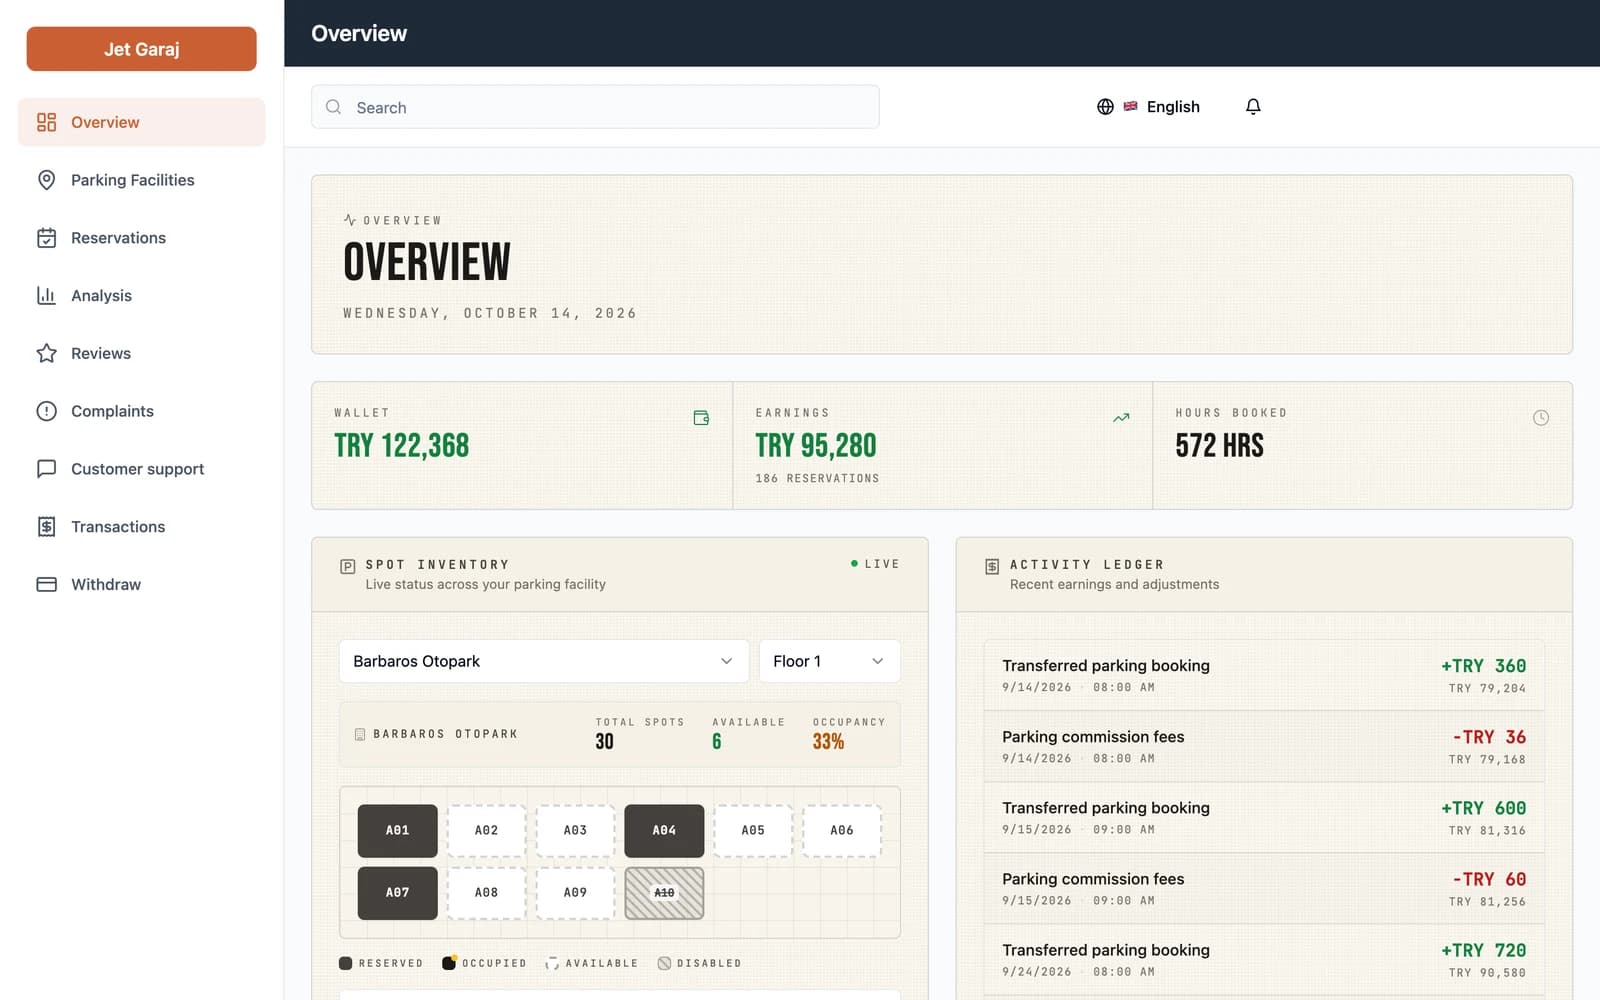Image resolution: width=1600 pixels, height=1000 pixels.
Task: Open the Barbaros Otopark facility dropdown
Action: coord(544,661)
